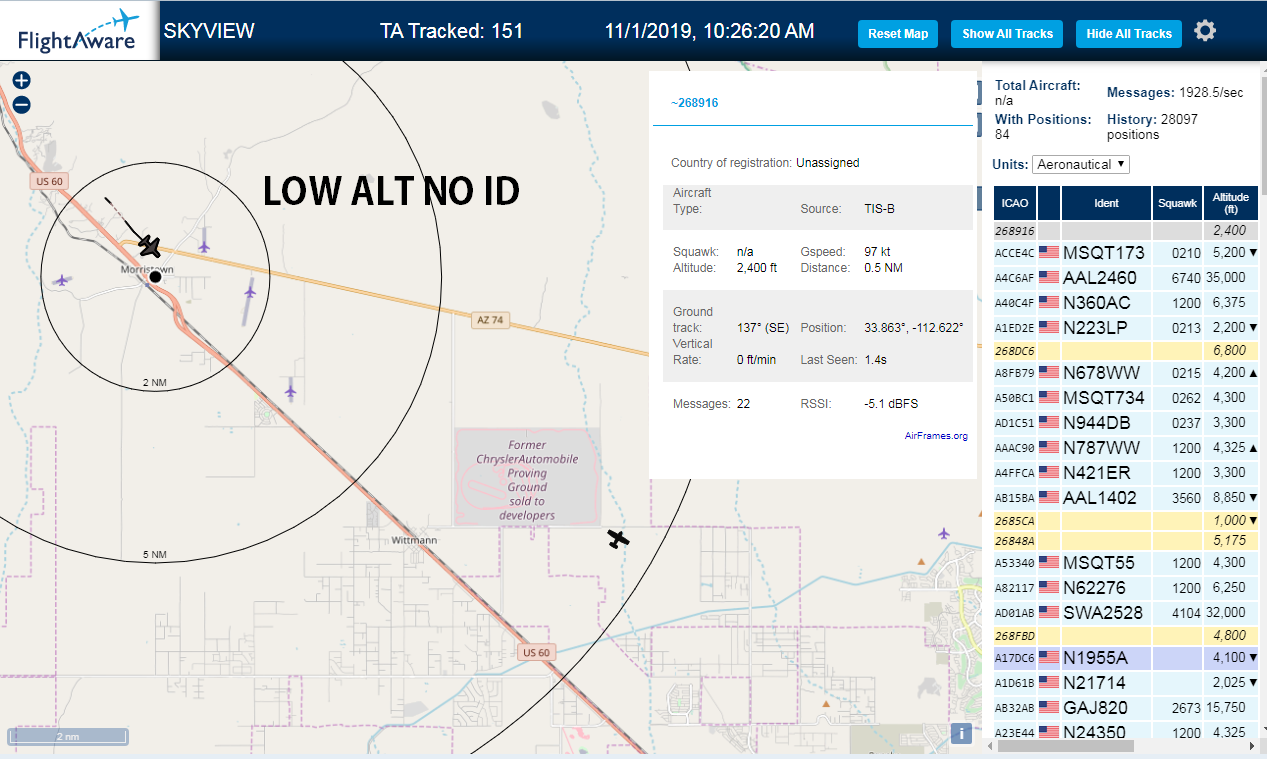This screenshot has height=759, width=1267.
Task: Select the MSQT734 aircraft row
Action: pos(1126,397)
